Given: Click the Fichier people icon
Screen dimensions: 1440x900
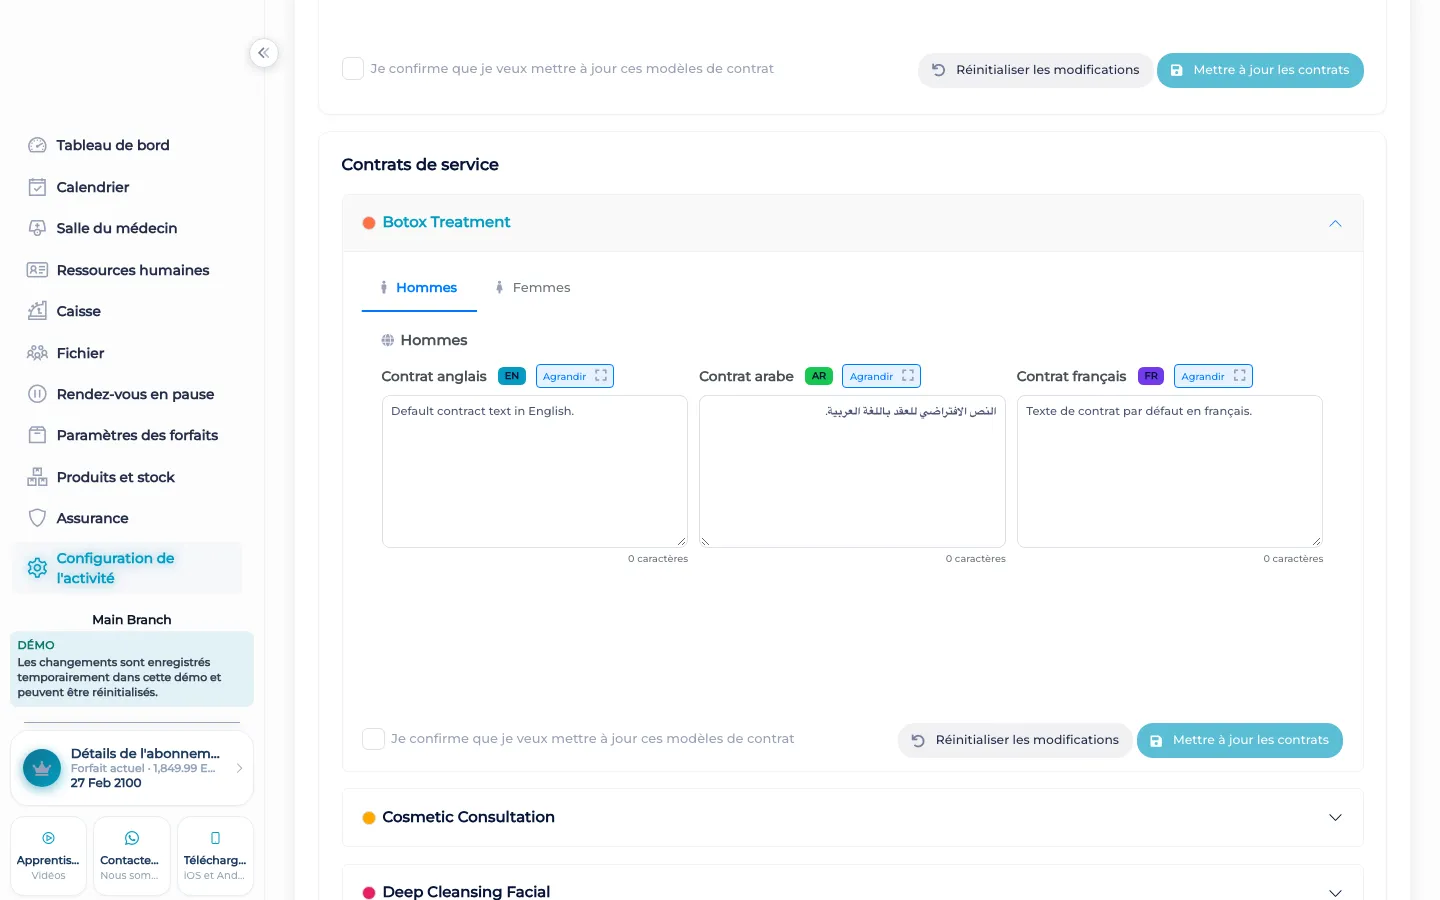Looking at the screenshot, I should [37, 353].
